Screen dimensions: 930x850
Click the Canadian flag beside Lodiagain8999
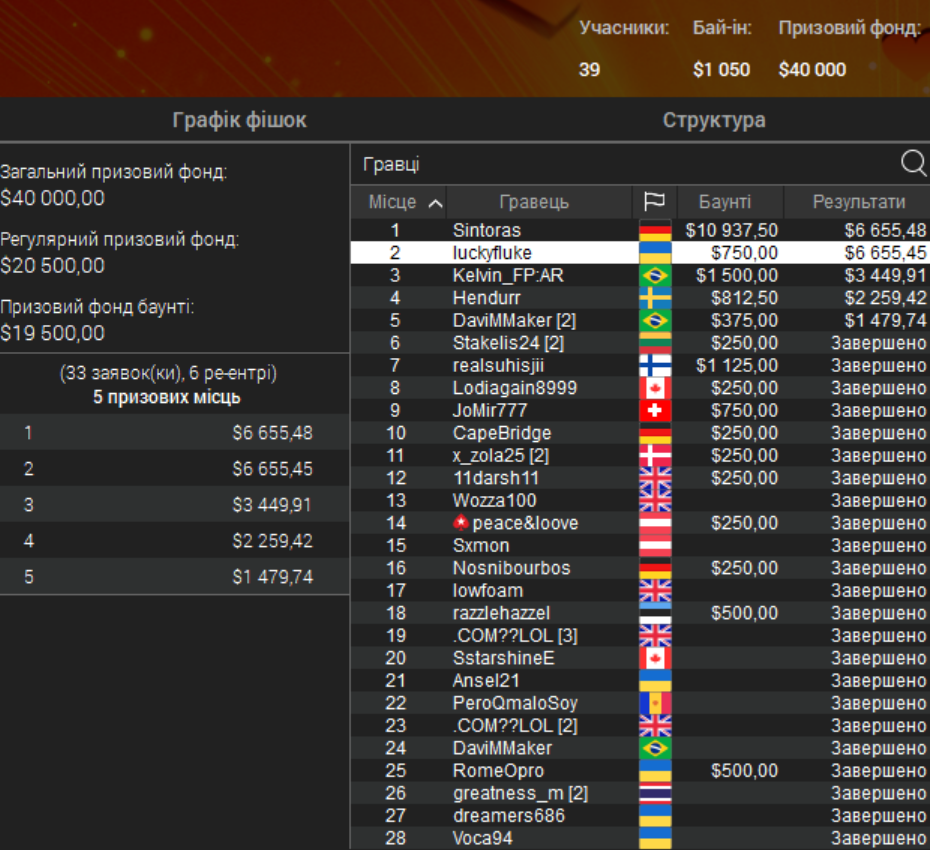655,388
